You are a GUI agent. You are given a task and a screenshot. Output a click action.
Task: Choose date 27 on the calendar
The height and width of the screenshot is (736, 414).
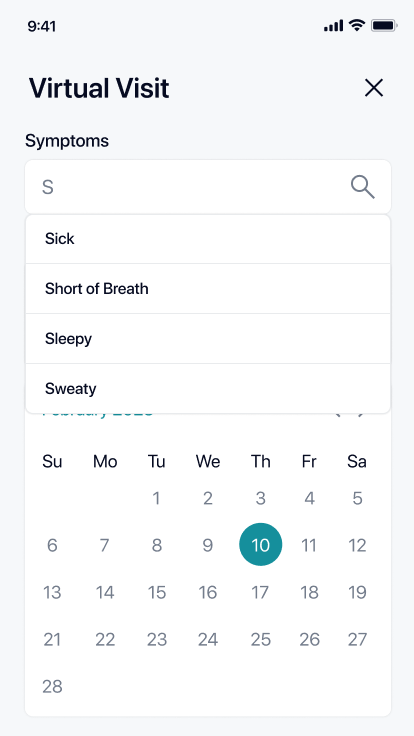[x=357, y=639]
